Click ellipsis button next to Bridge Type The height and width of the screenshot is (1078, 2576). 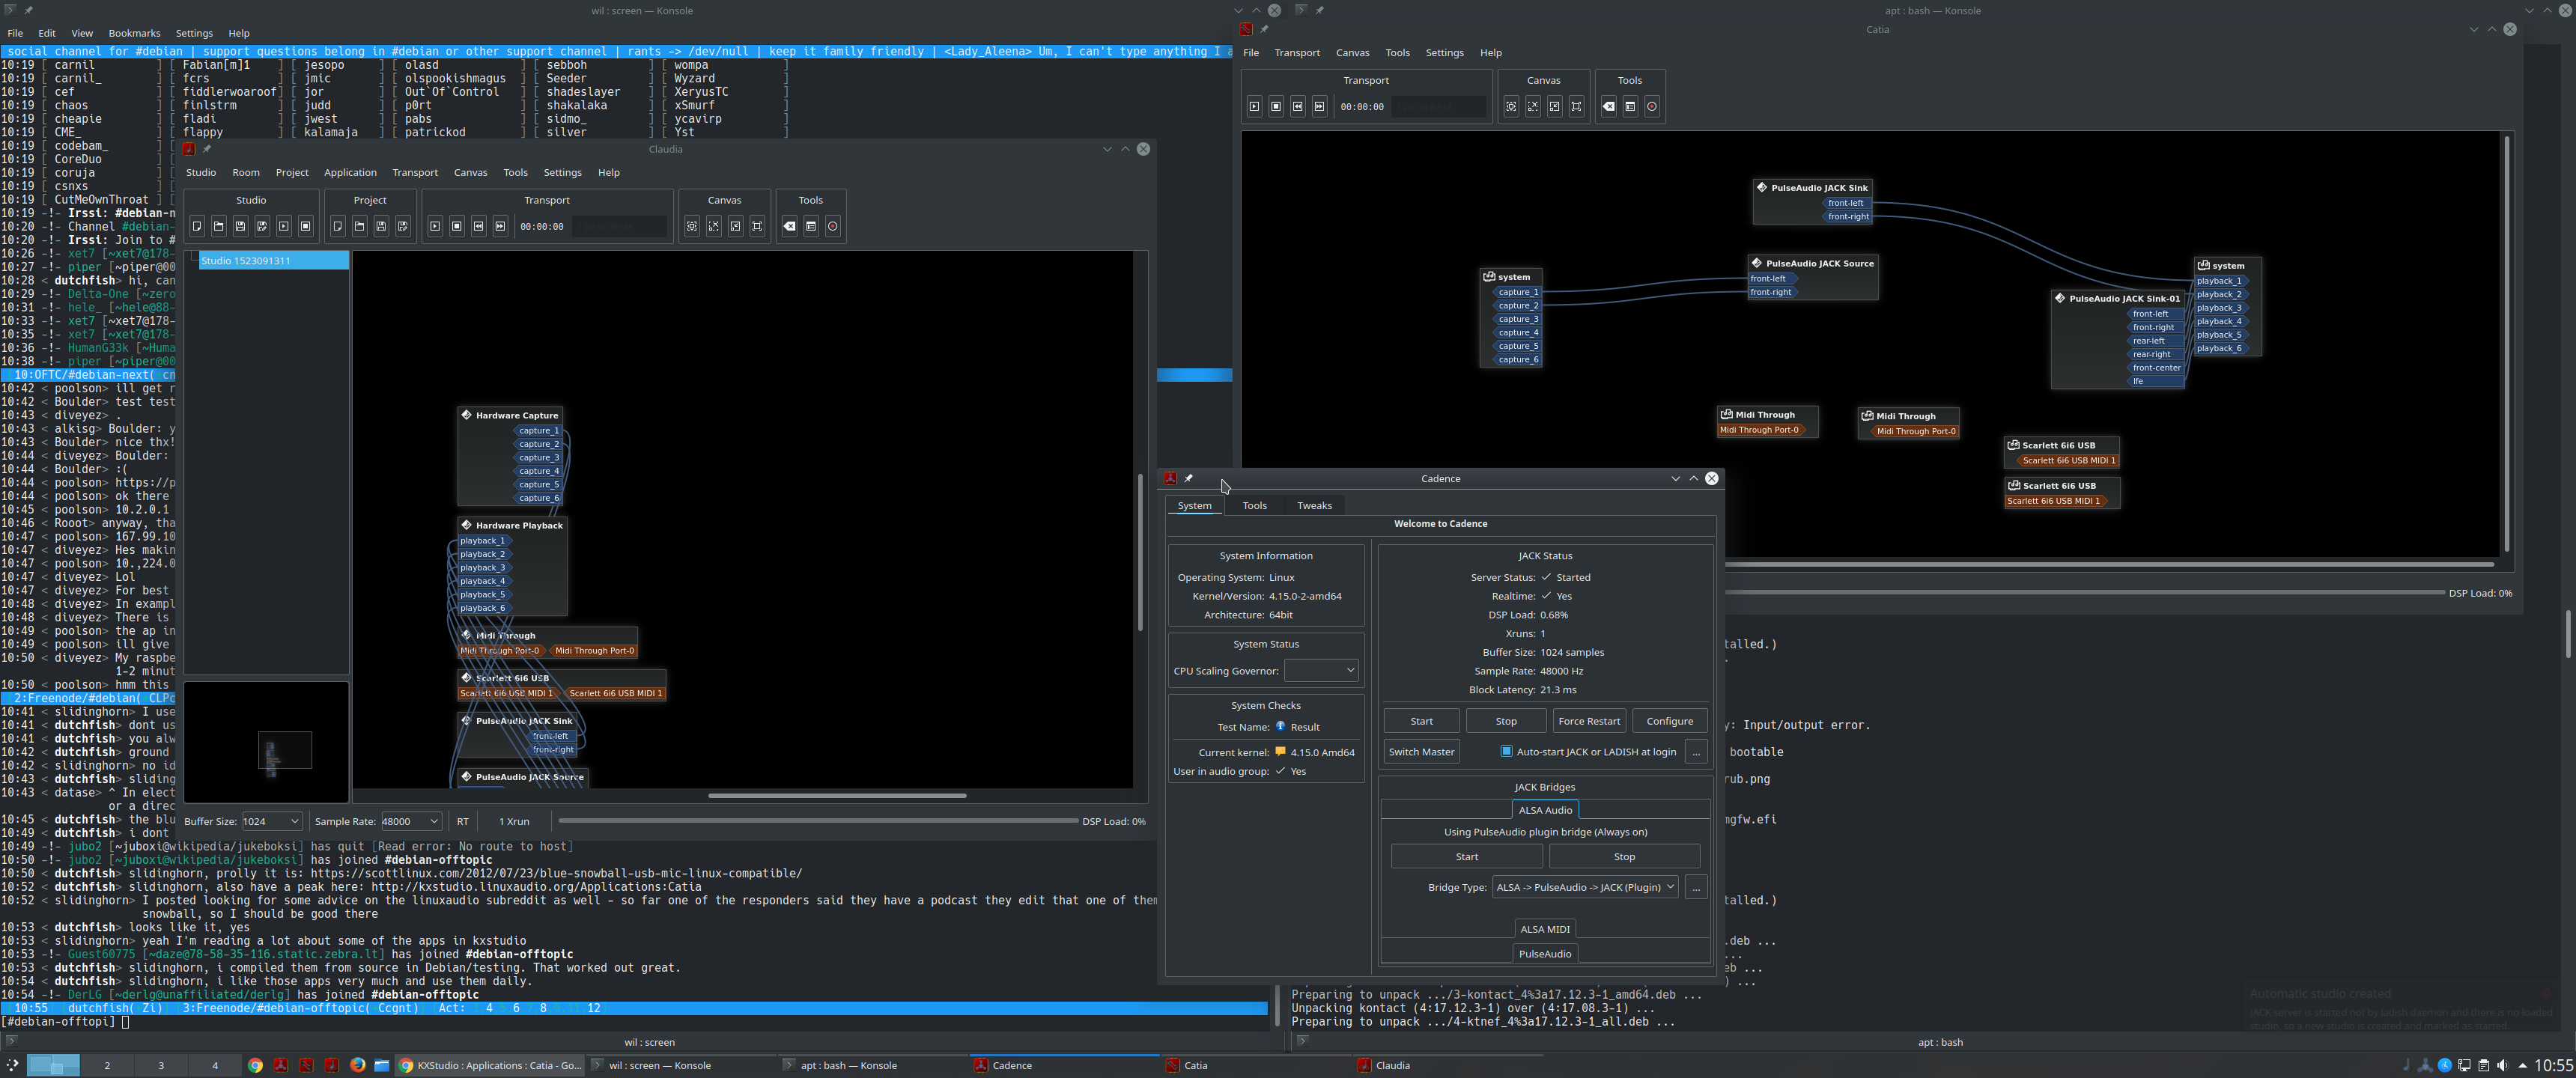pyautogui.click(x=1696, y=887)
